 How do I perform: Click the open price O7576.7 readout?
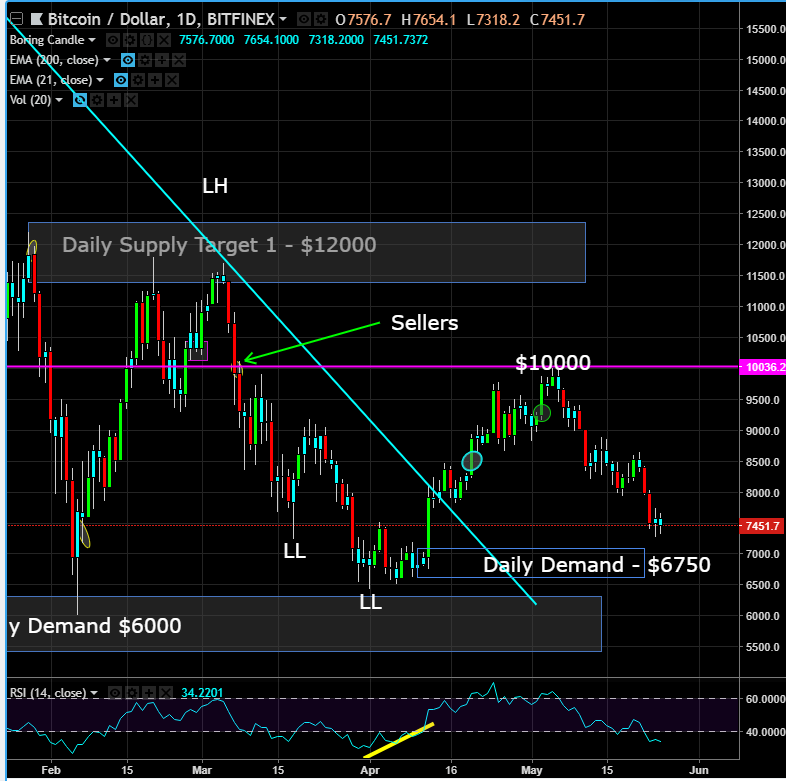click(363, 20)
